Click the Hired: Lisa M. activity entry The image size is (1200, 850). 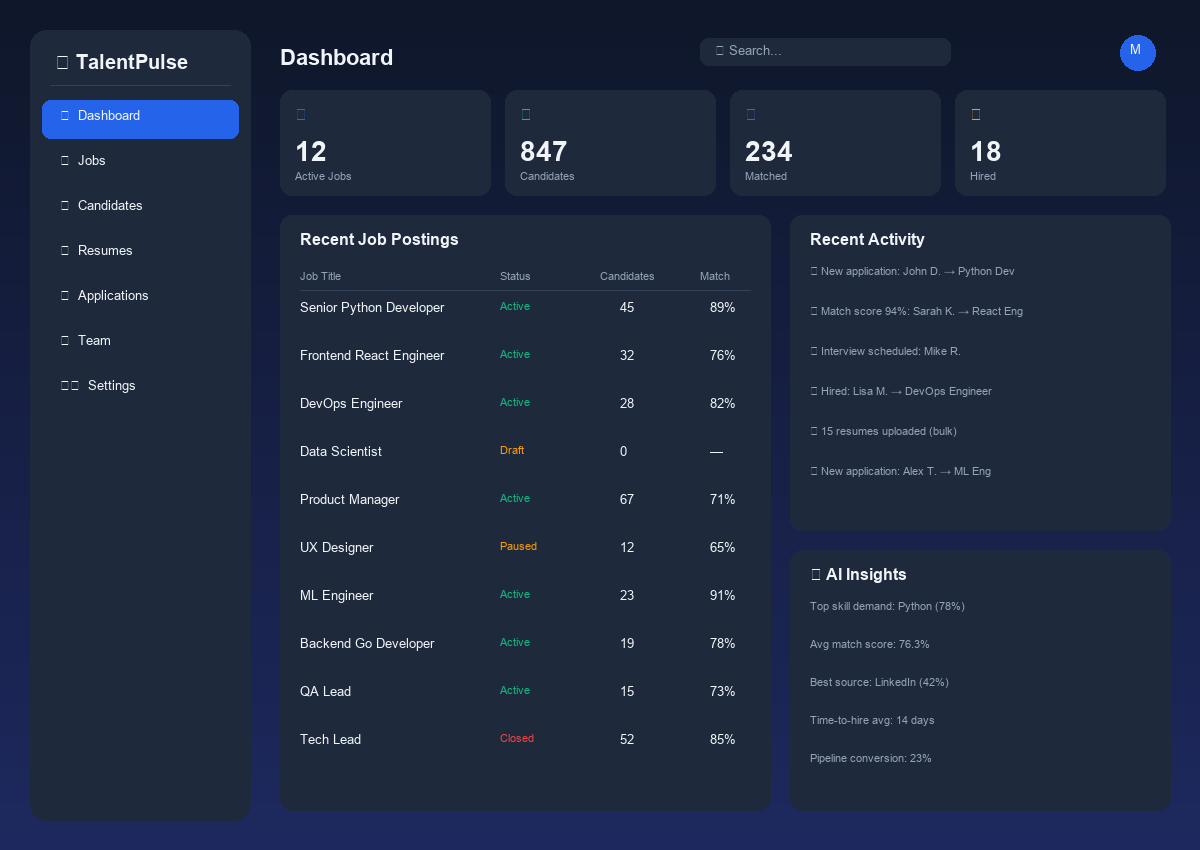coord(901,391)
